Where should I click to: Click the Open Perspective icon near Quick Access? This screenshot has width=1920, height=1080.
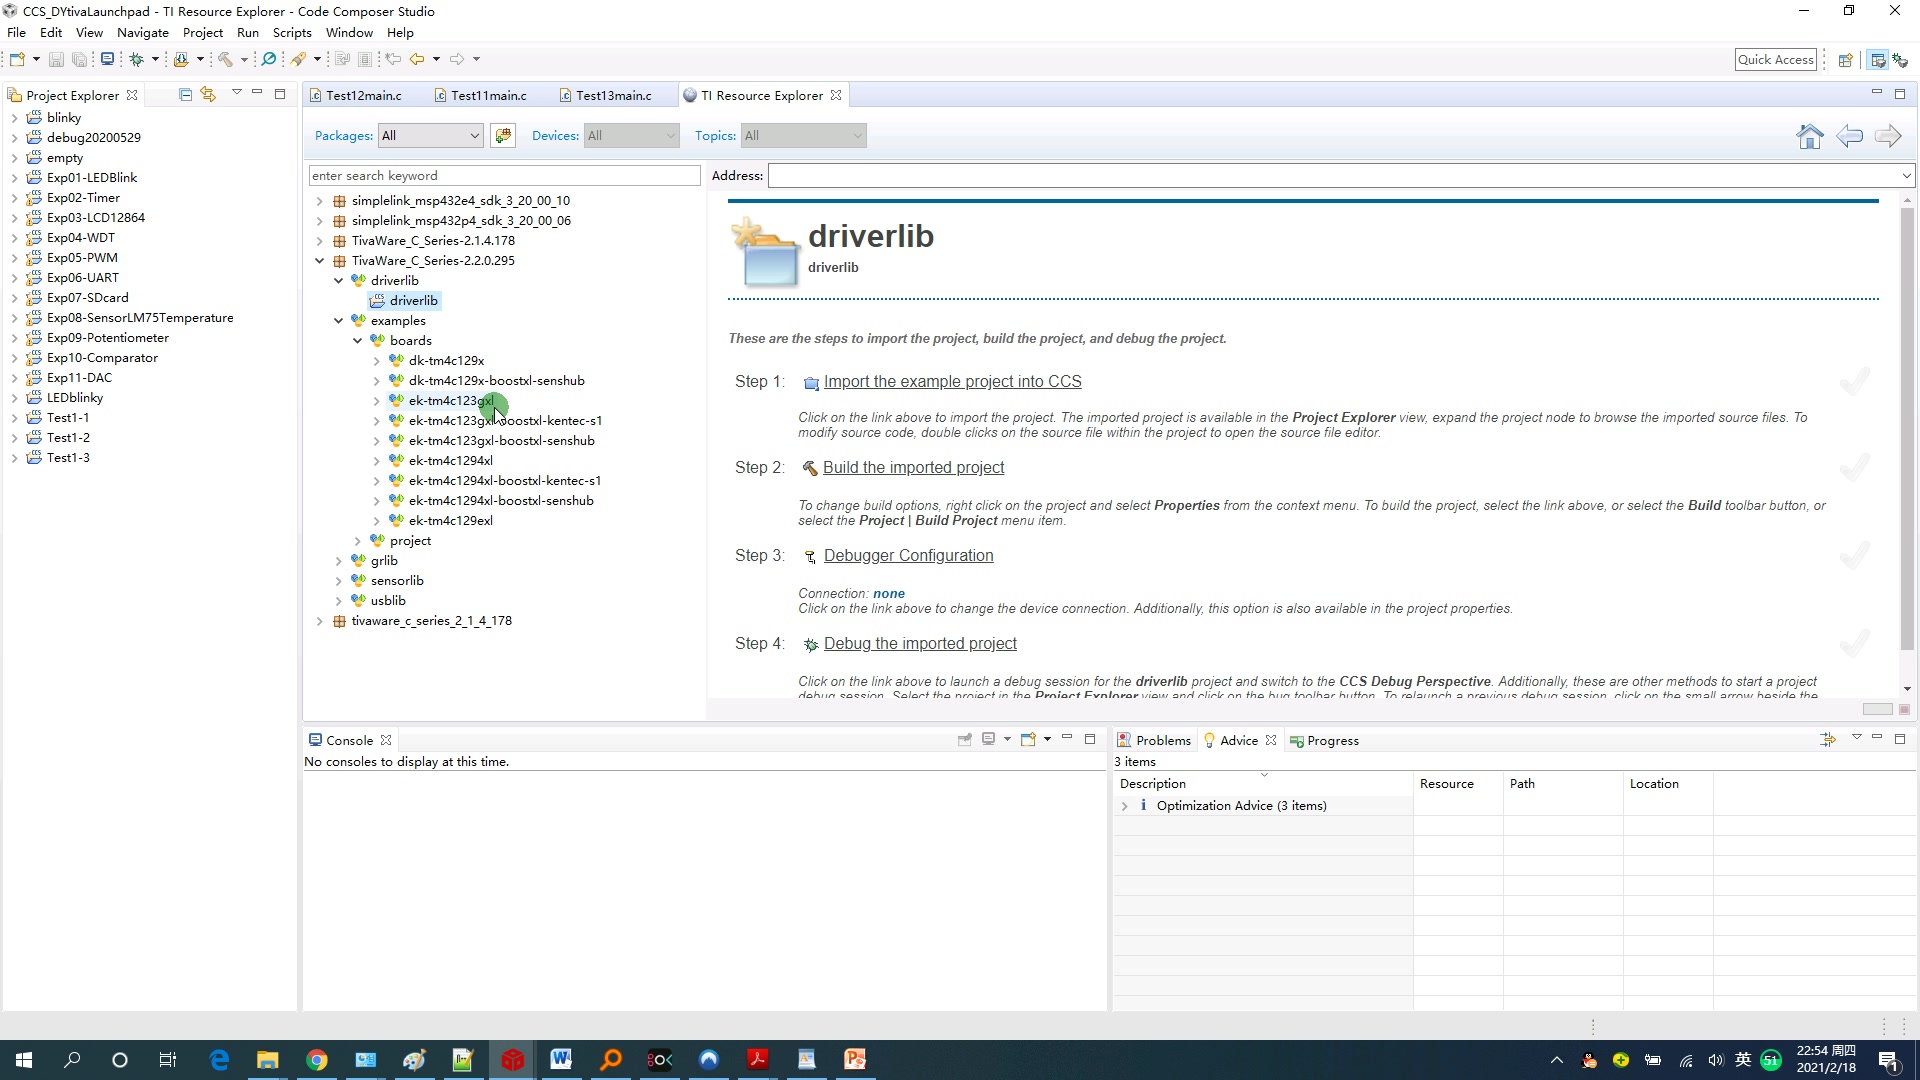coord(1846,60)
